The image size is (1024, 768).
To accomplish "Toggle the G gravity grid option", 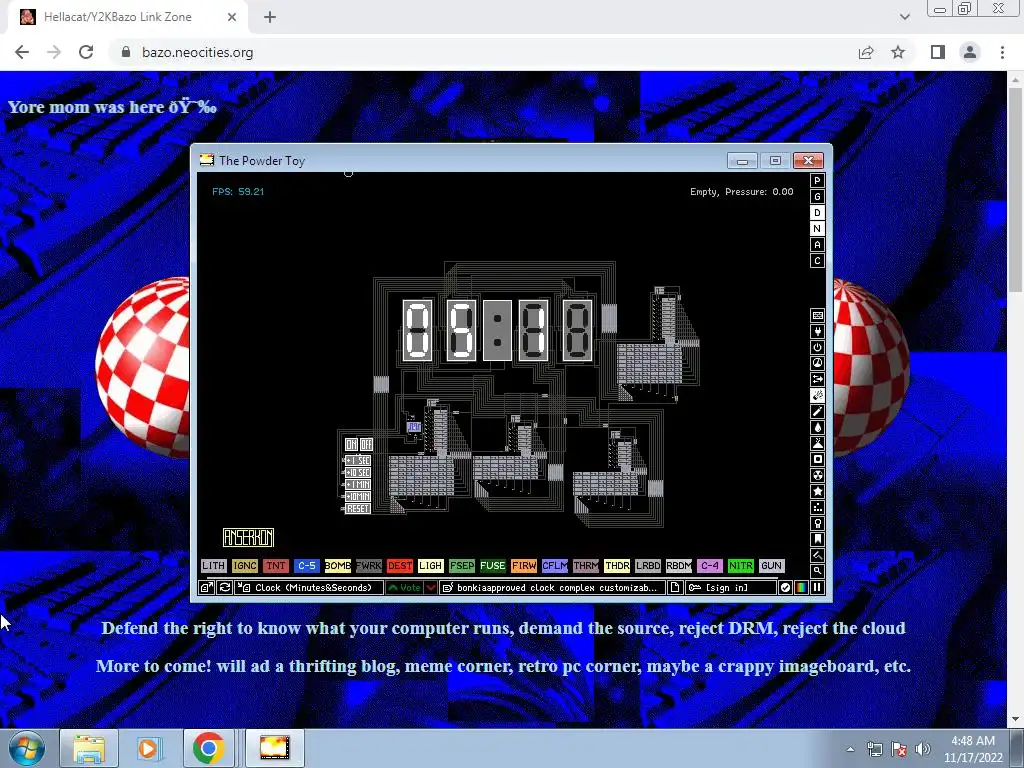I will point(817,197).
